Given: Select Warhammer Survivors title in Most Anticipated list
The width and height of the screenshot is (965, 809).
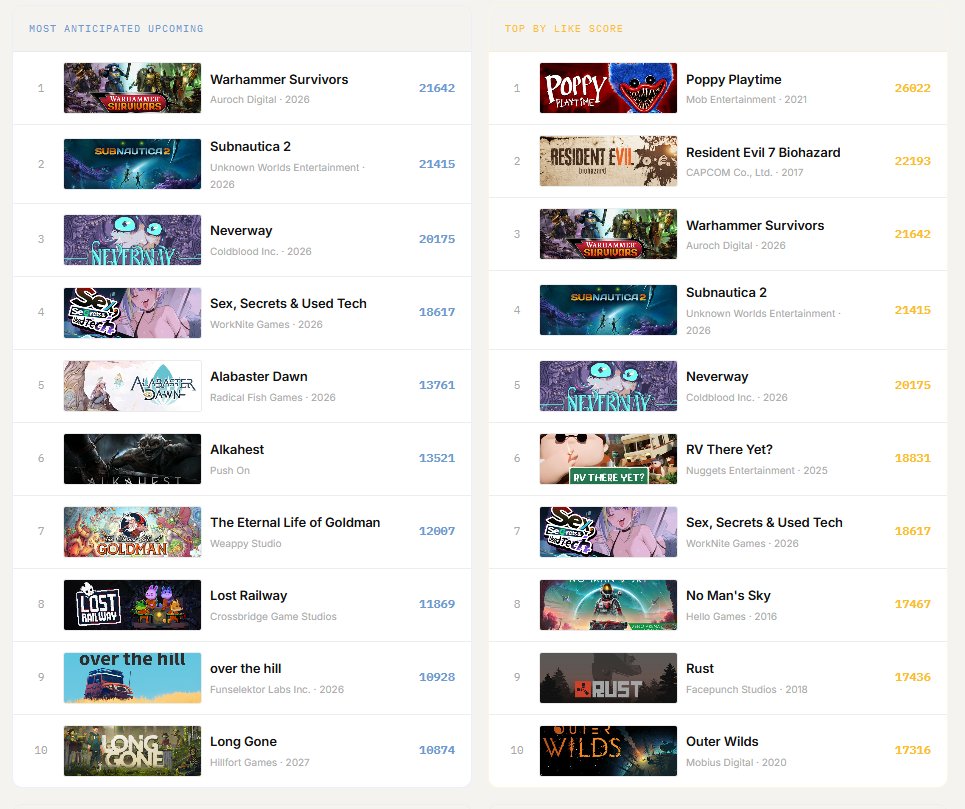Looking at the screenshot, I should coord(279,79).
